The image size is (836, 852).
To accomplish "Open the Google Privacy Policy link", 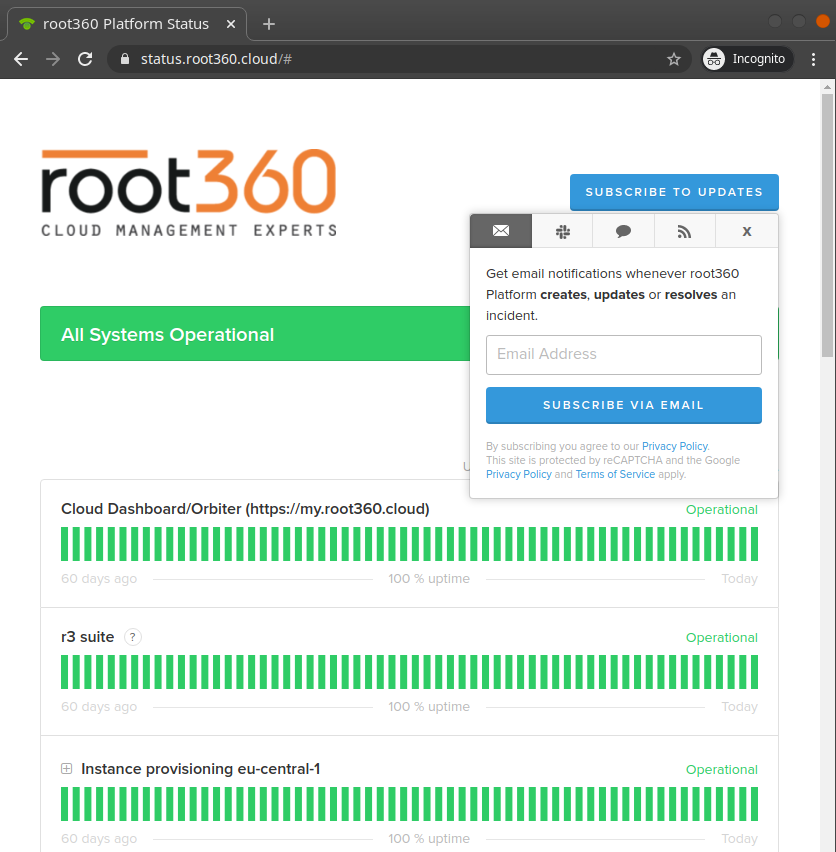I will [x=519, y=474].
